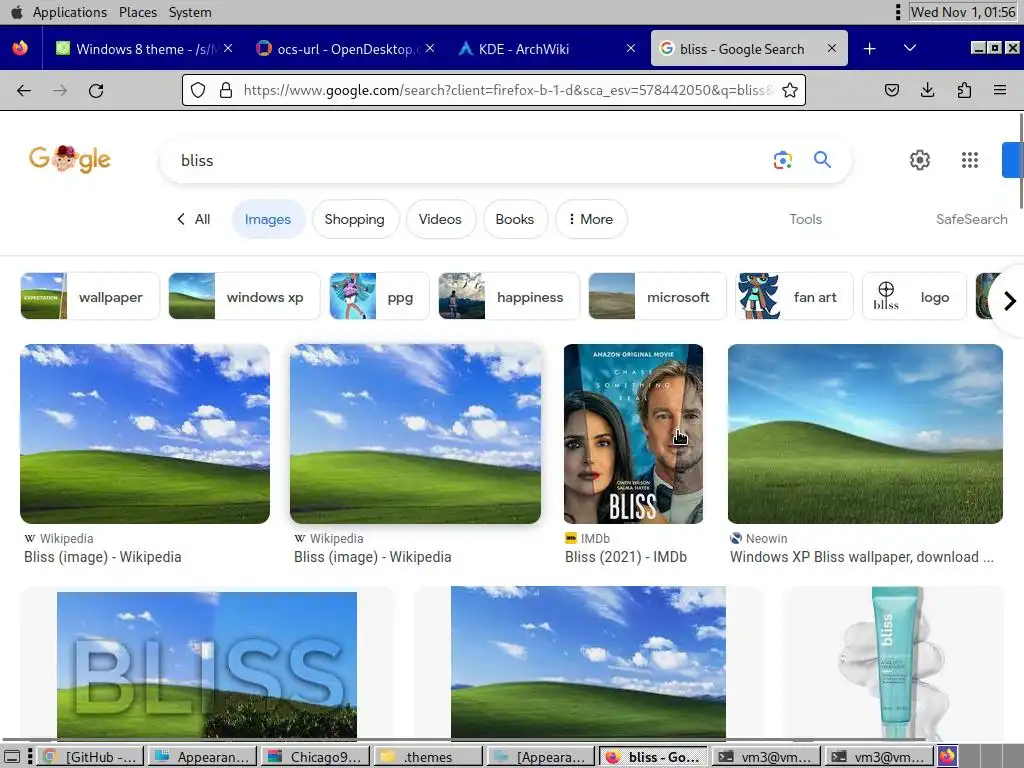Switch to Chicago9 taskbar window

tap(315, 757)
